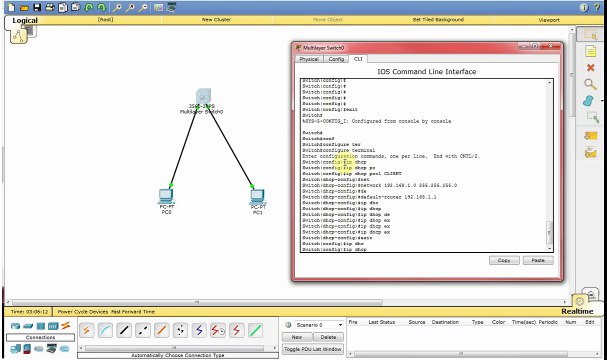The image size is (607, 360).
Task: Reset zoom with the middle magnifier icon
Action: point(130,7)
